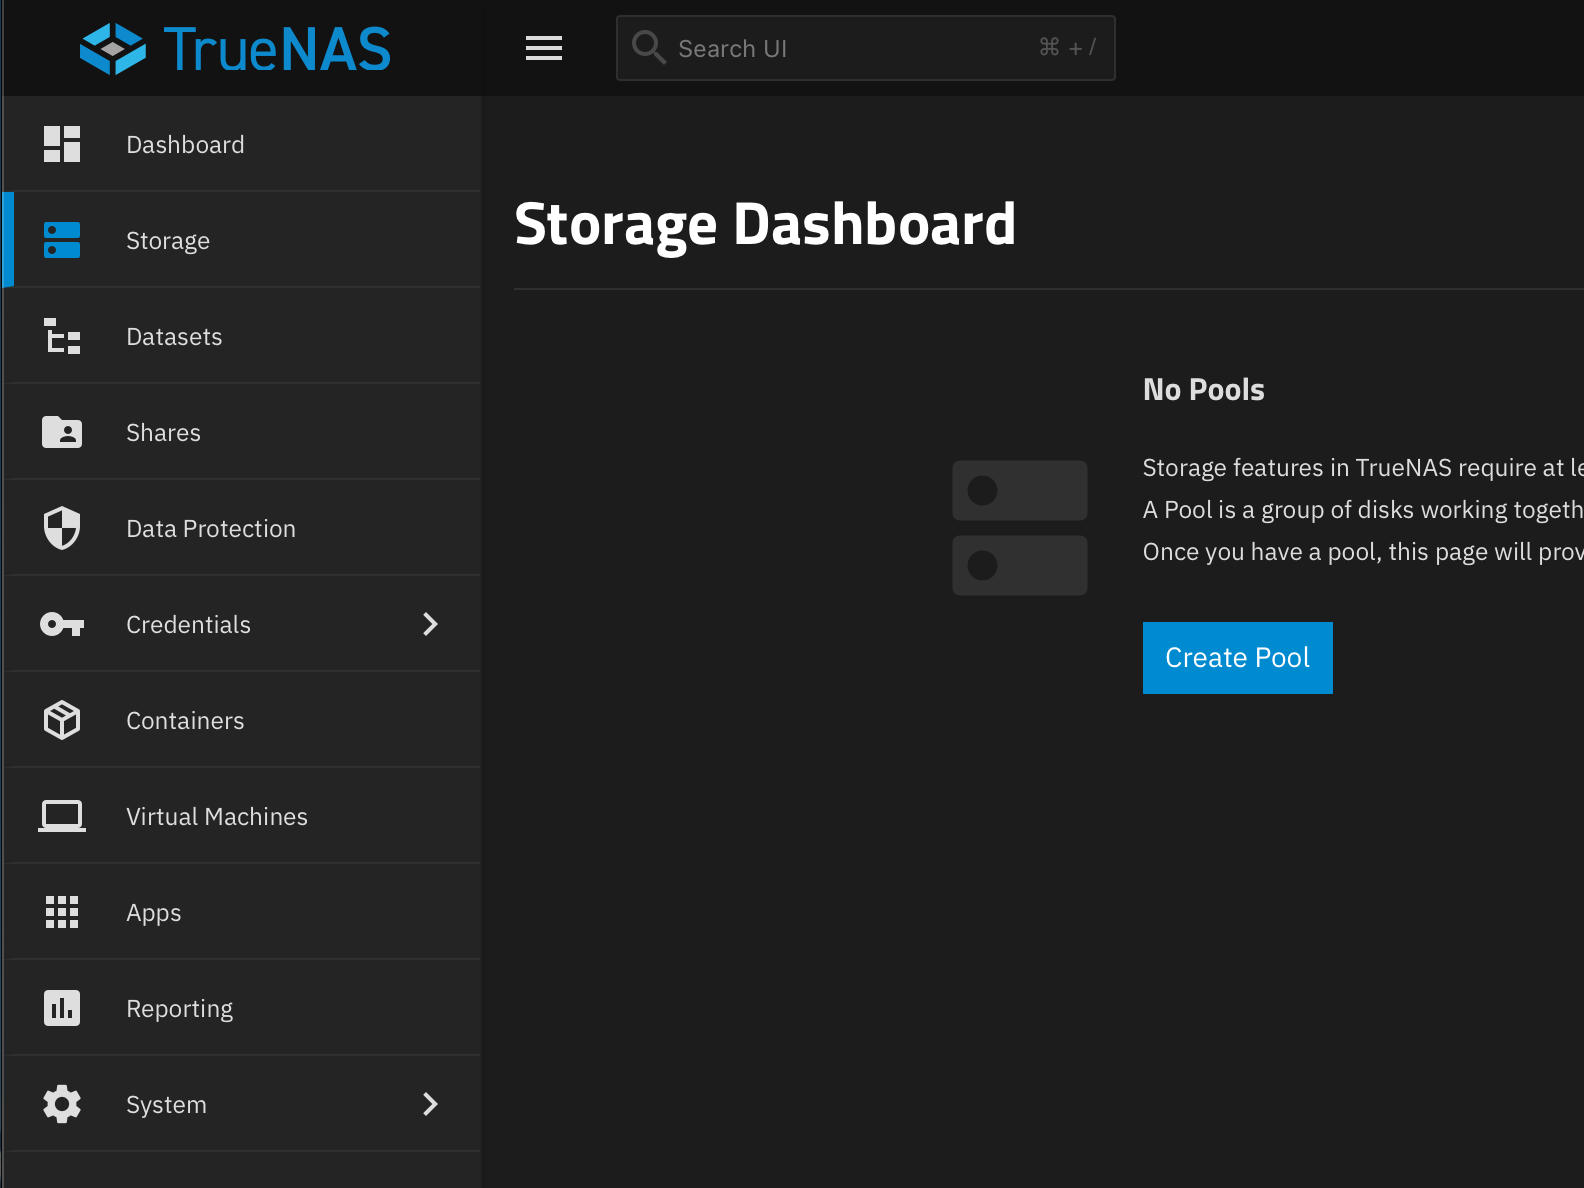Click the magnifying glass search icon
The width and height of the screenshot is (1584, 1188).
coord(648,47)
